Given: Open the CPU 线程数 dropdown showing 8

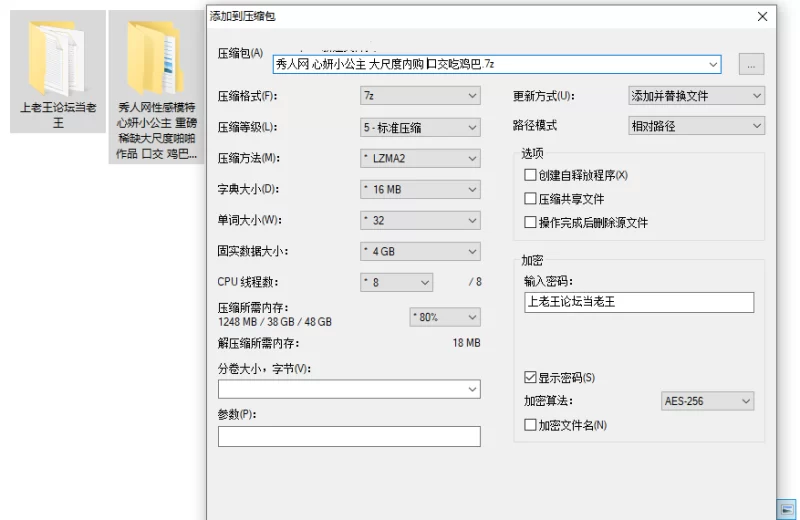Looking at the screenshot, I should point(396,282).
